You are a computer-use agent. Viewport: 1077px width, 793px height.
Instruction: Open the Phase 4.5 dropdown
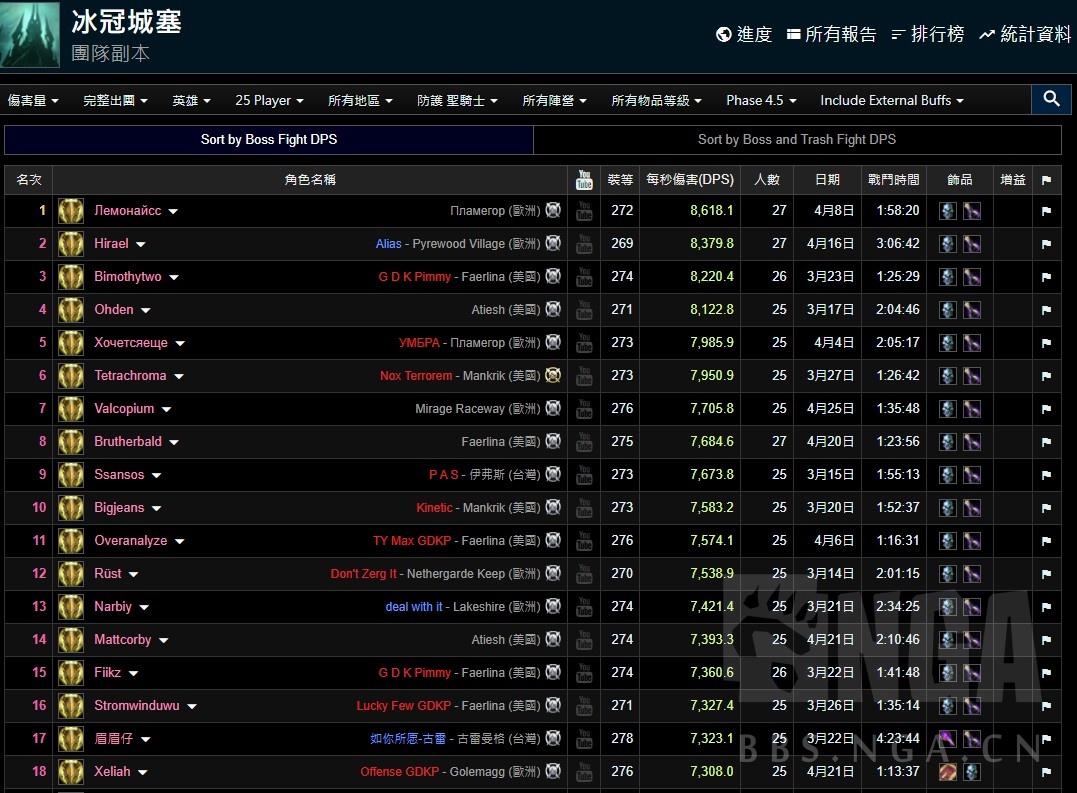(x=761, y=100)
